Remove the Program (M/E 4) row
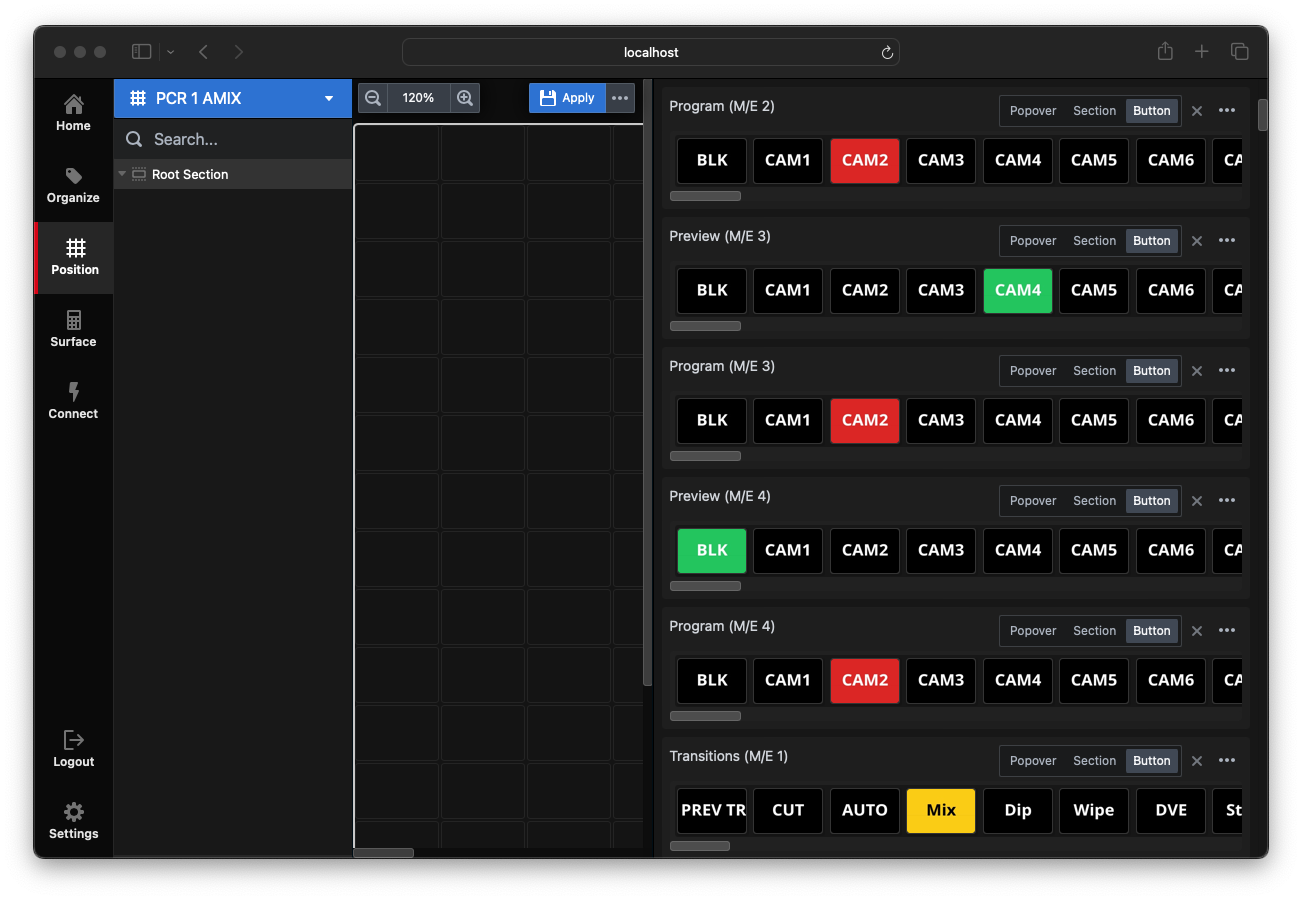The image size is (1302, 900). 1197,631
